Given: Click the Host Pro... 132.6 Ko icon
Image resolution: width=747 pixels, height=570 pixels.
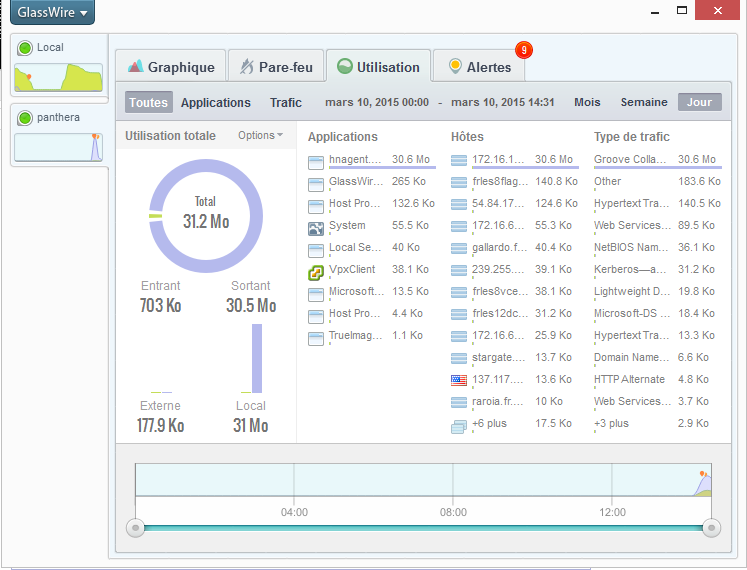Looking at the screenshot, I should [316, 206].
